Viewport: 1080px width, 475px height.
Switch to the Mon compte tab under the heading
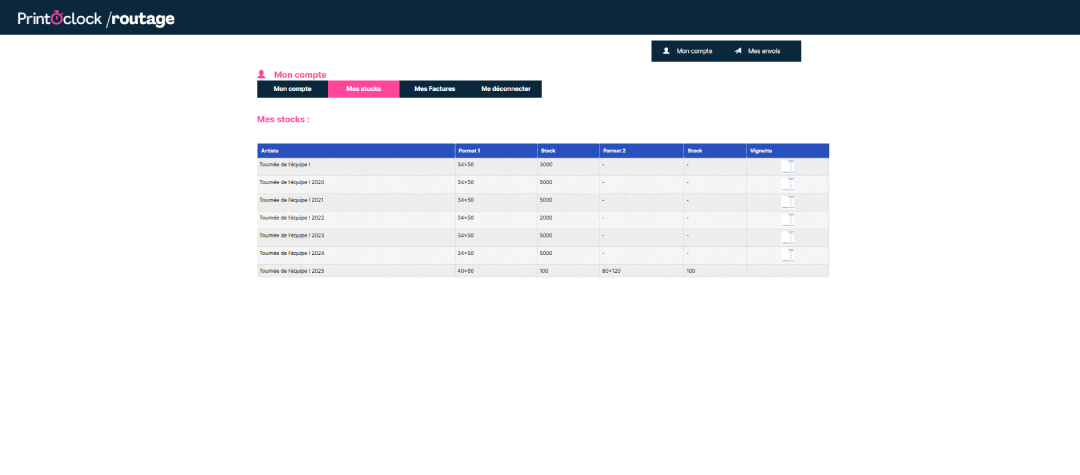293,89
